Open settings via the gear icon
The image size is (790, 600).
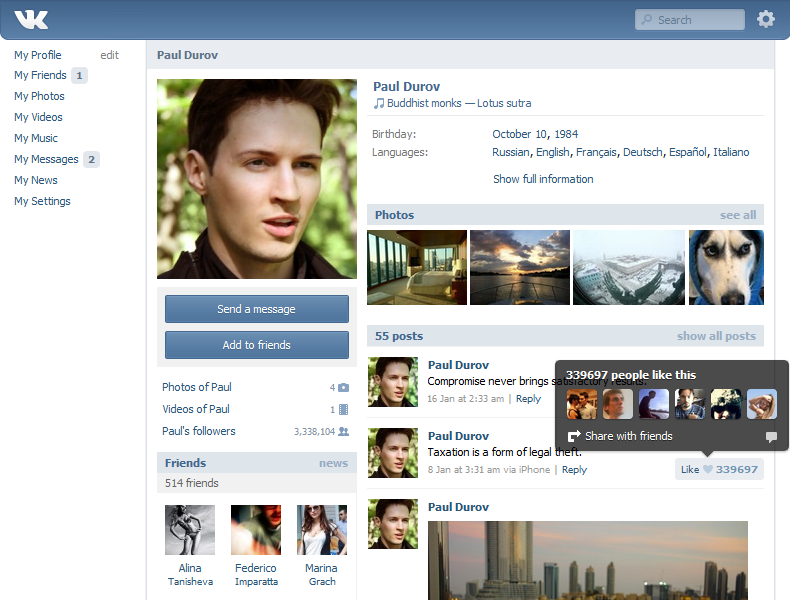(765, 19)
